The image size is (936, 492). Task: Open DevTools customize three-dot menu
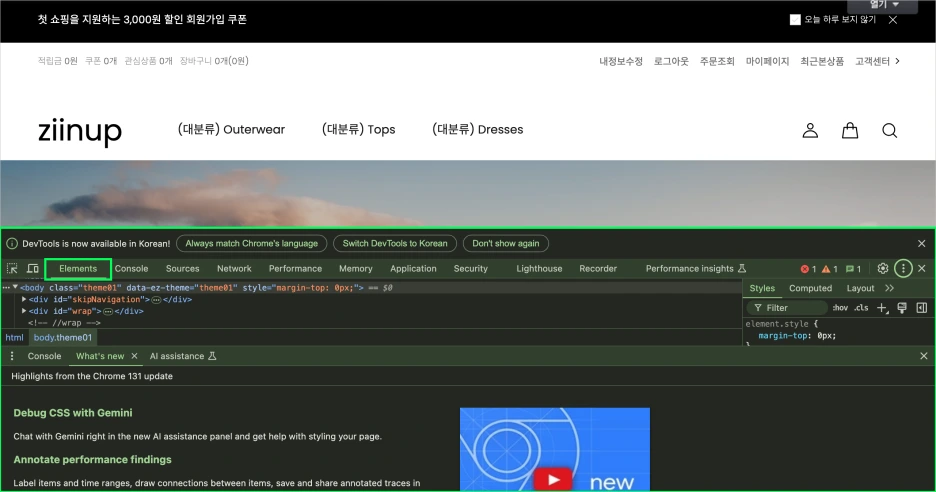[x=903, y=269]
